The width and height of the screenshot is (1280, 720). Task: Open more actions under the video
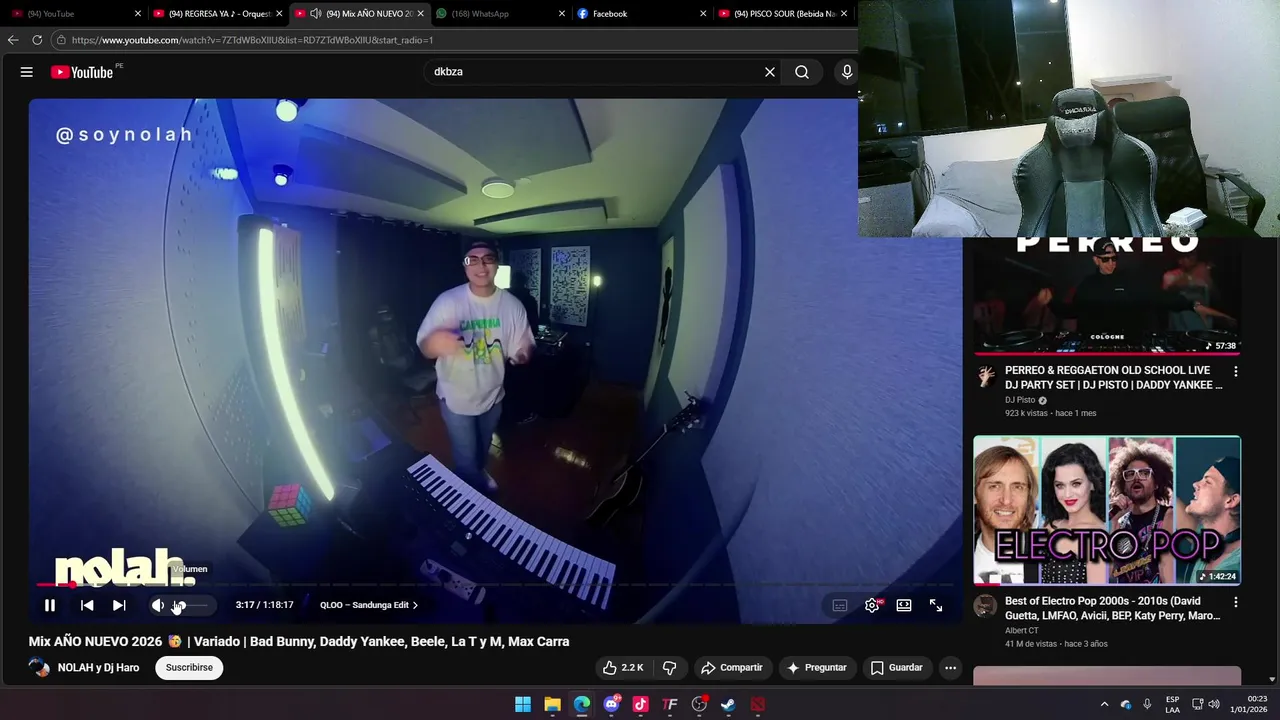(x=951, y=667)
